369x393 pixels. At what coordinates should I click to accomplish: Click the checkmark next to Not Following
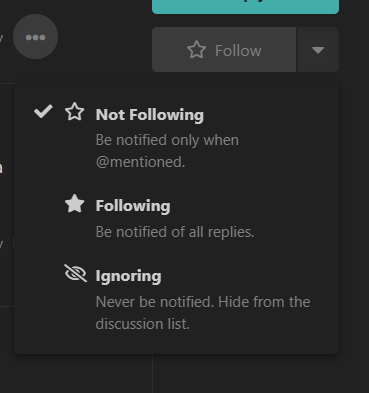[43, 111]
